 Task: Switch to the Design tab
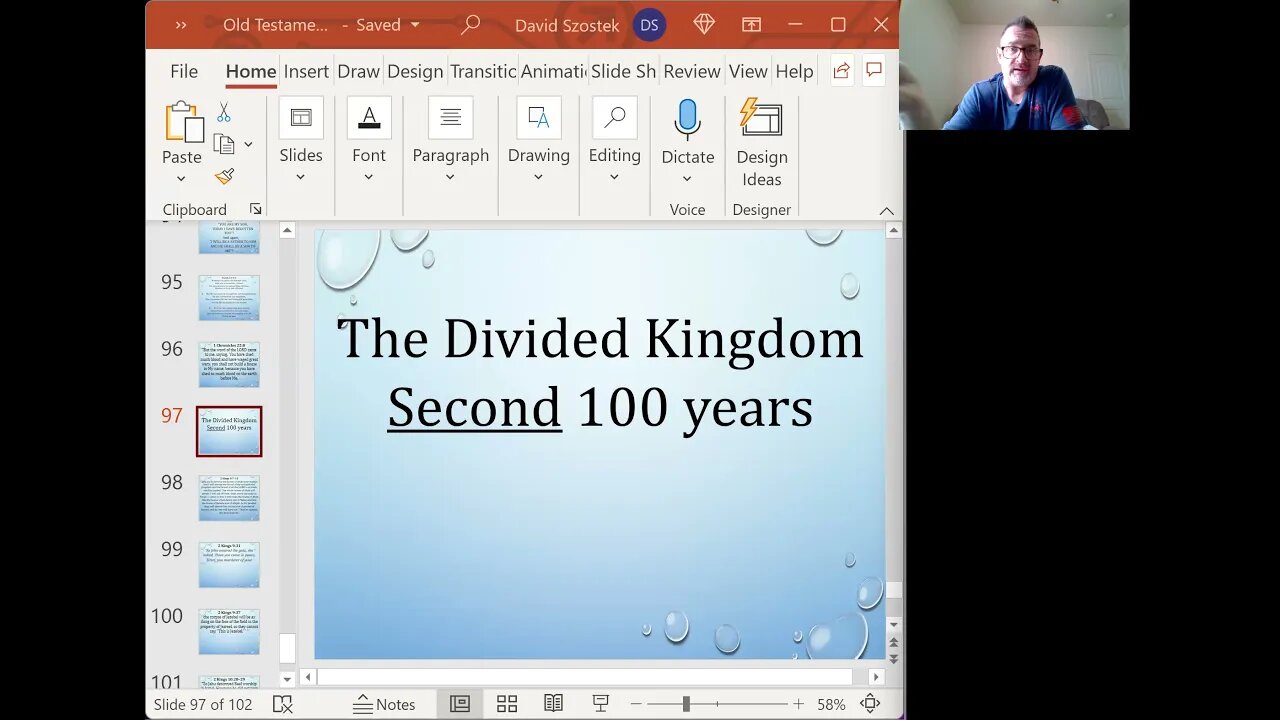(x=415, y=71)
